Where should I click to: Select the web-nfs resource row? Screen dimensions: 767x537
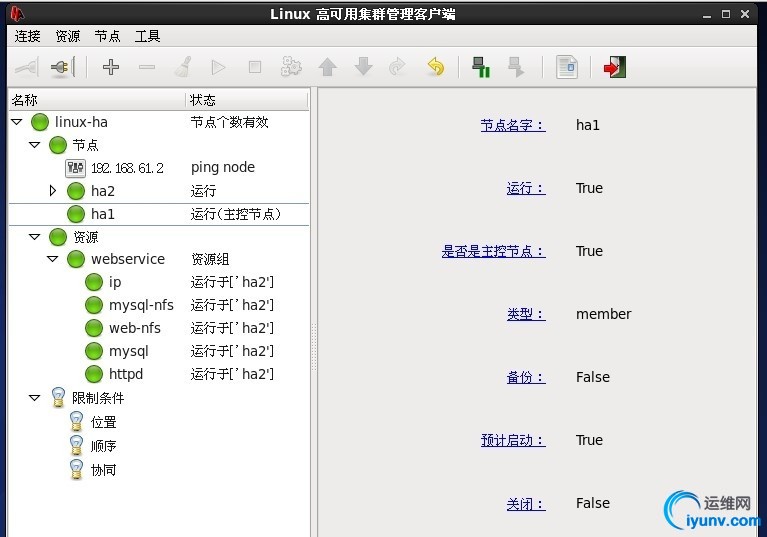coord(159,328)
